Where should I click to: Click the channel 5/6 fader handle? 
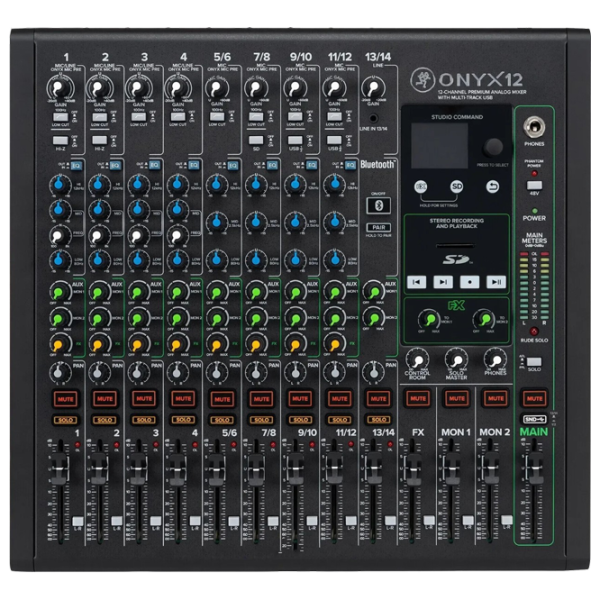[214, 470]
